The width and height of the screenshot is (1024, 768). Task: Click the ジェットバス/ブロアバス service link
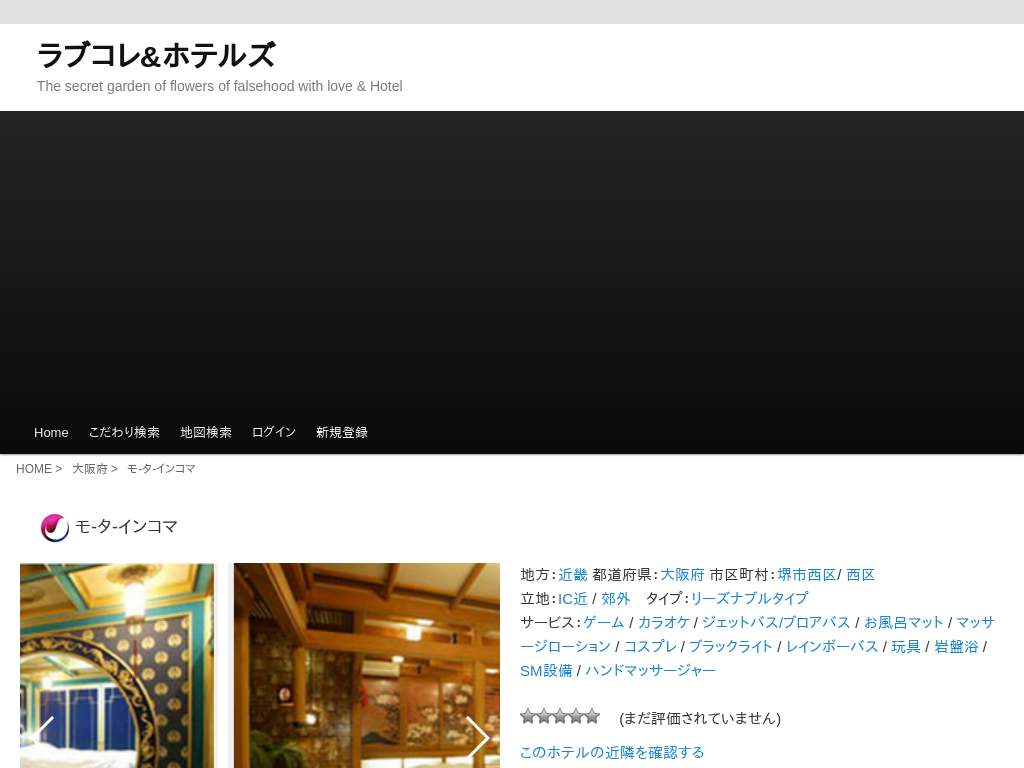coord(776,623)
